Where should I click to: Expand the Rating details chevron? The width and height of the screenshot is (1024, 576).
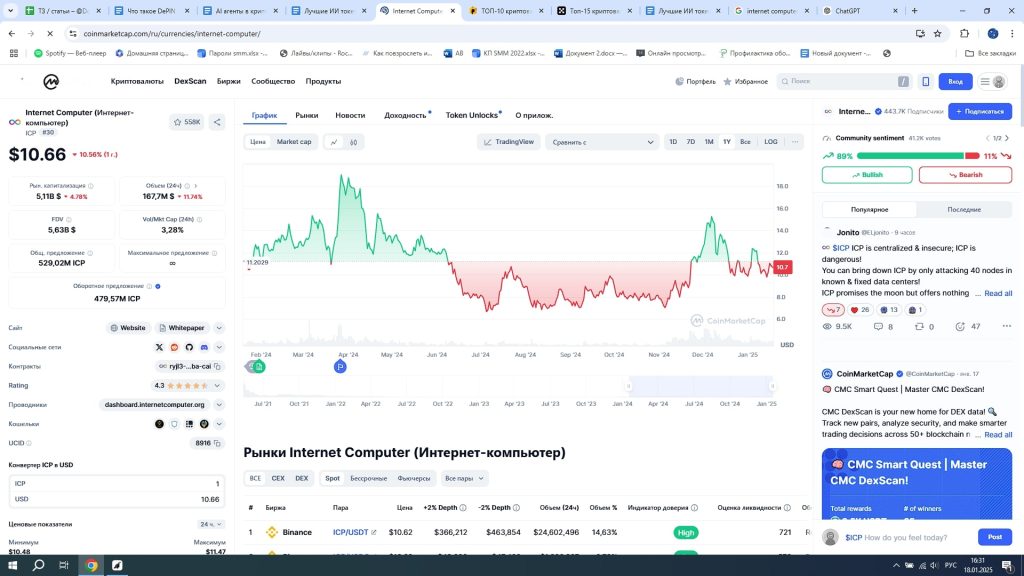pos(217,386)
